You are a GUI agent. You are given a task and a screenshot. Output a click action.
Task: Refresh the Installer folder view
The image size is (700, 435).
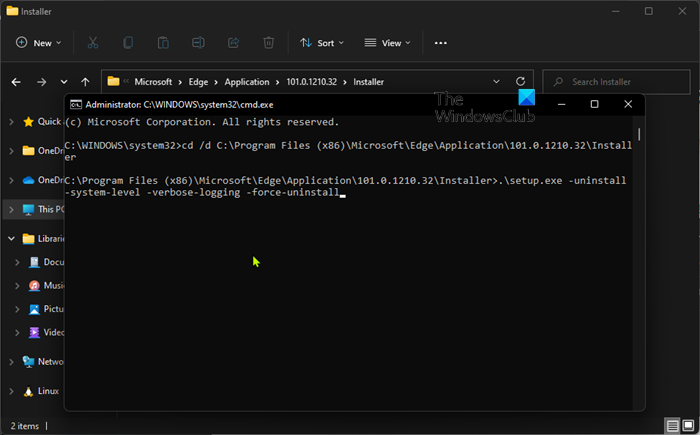coord(520,82)
